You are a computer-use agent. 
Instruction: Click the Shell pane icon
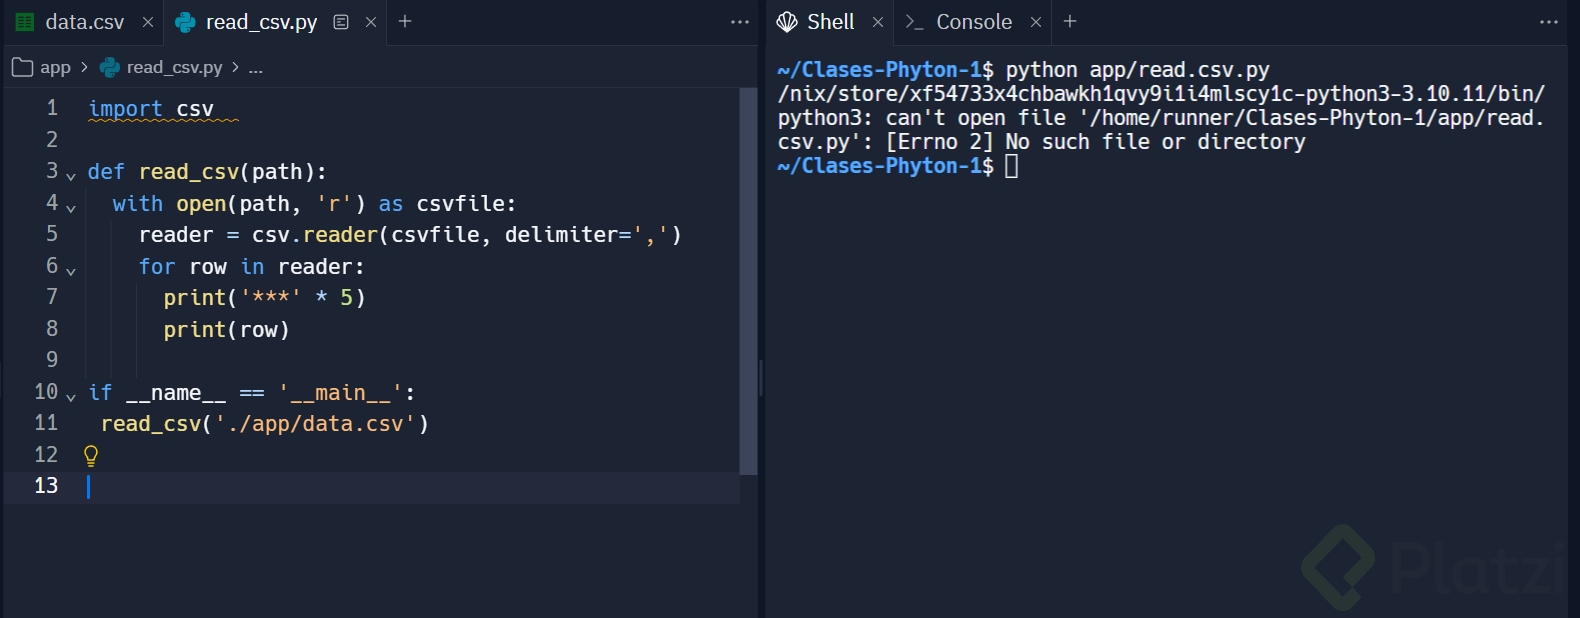787,22
